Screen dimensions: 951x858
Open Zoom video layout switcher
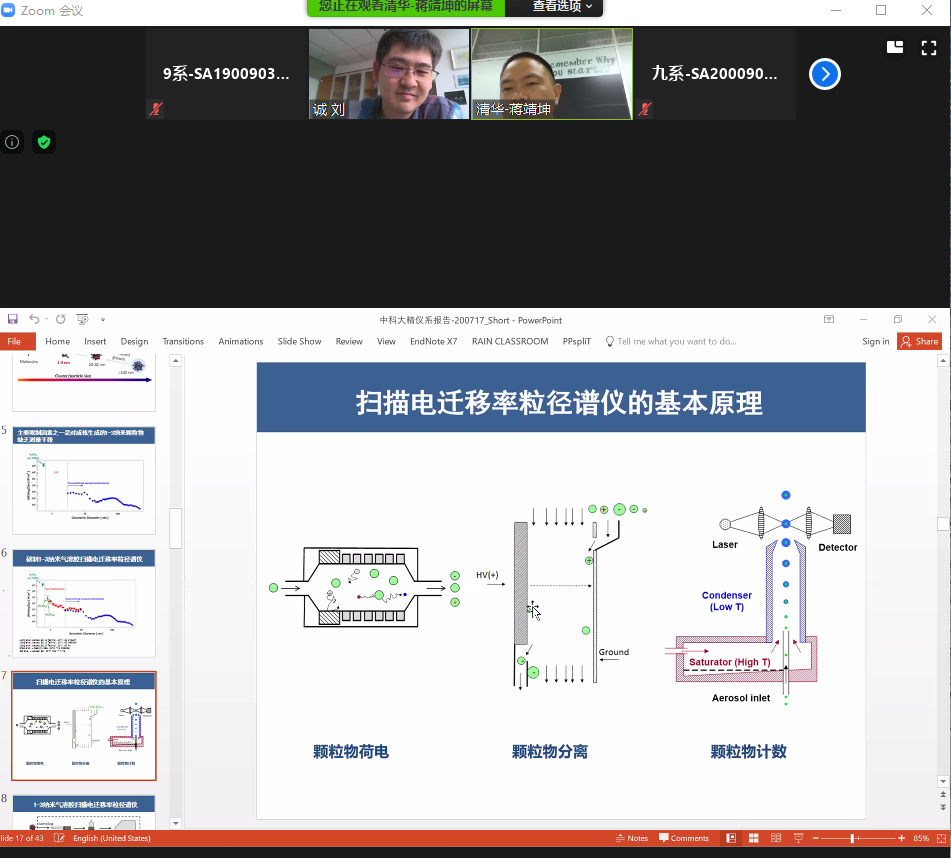tap(895, 47)
